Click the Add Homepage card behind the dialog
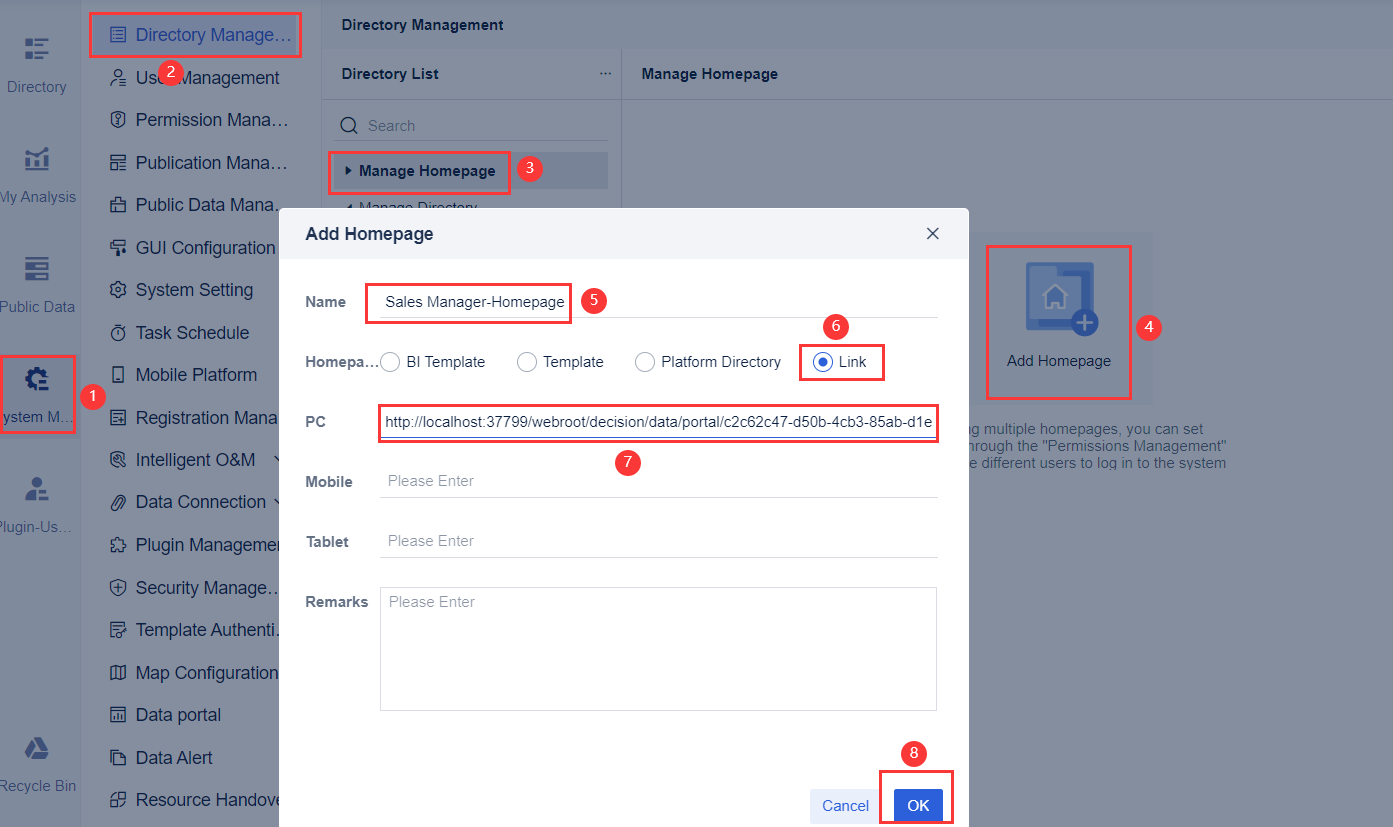 pos(1059,320)
